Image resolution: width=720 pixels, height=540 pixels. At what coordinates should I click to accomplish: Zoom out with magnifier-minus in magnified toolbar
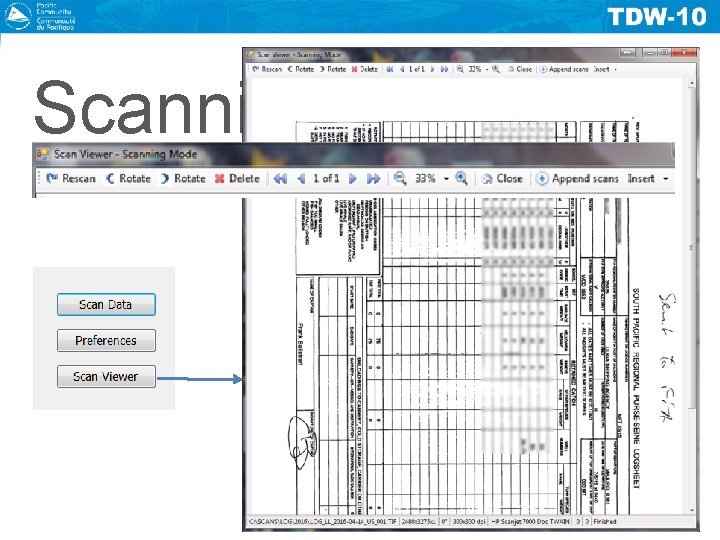tap(400, 179)
